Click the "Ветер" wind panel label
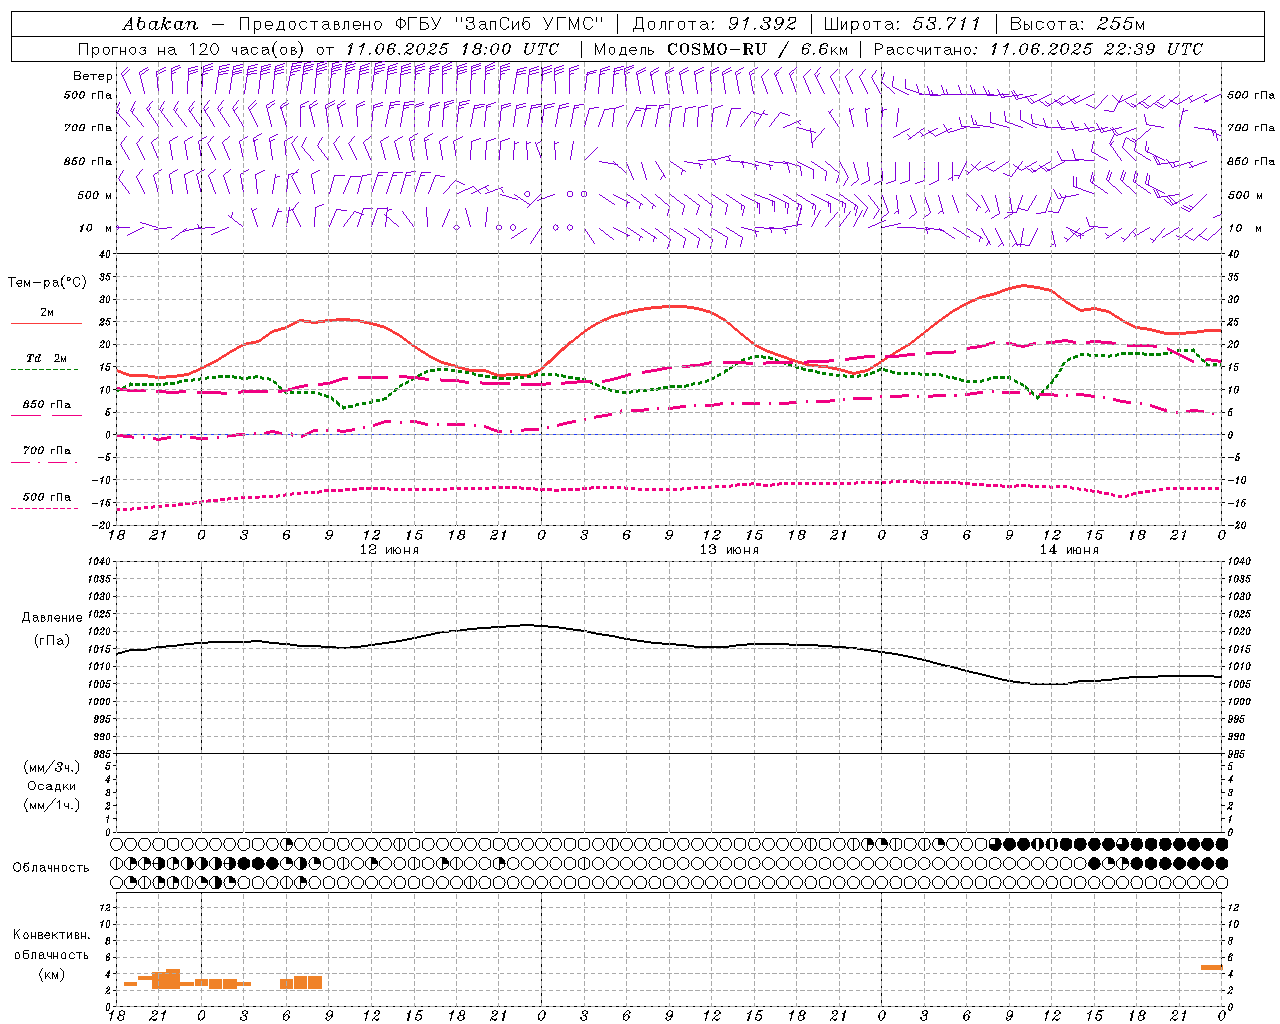The width and height of the screenshot is (1280, 1024). pyautogui.click(x=92, y=76)
